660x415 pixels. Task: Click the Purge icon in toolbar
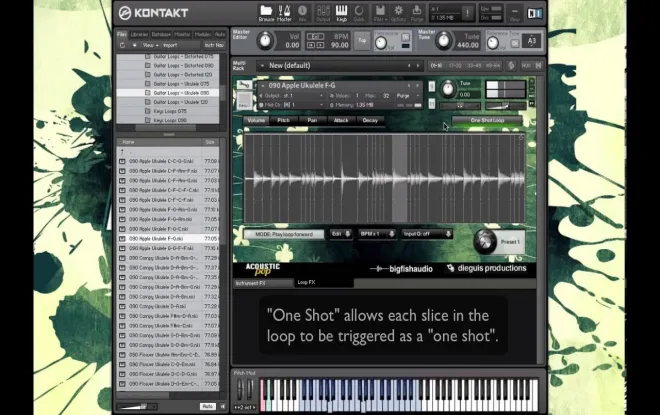pos(417,13)
